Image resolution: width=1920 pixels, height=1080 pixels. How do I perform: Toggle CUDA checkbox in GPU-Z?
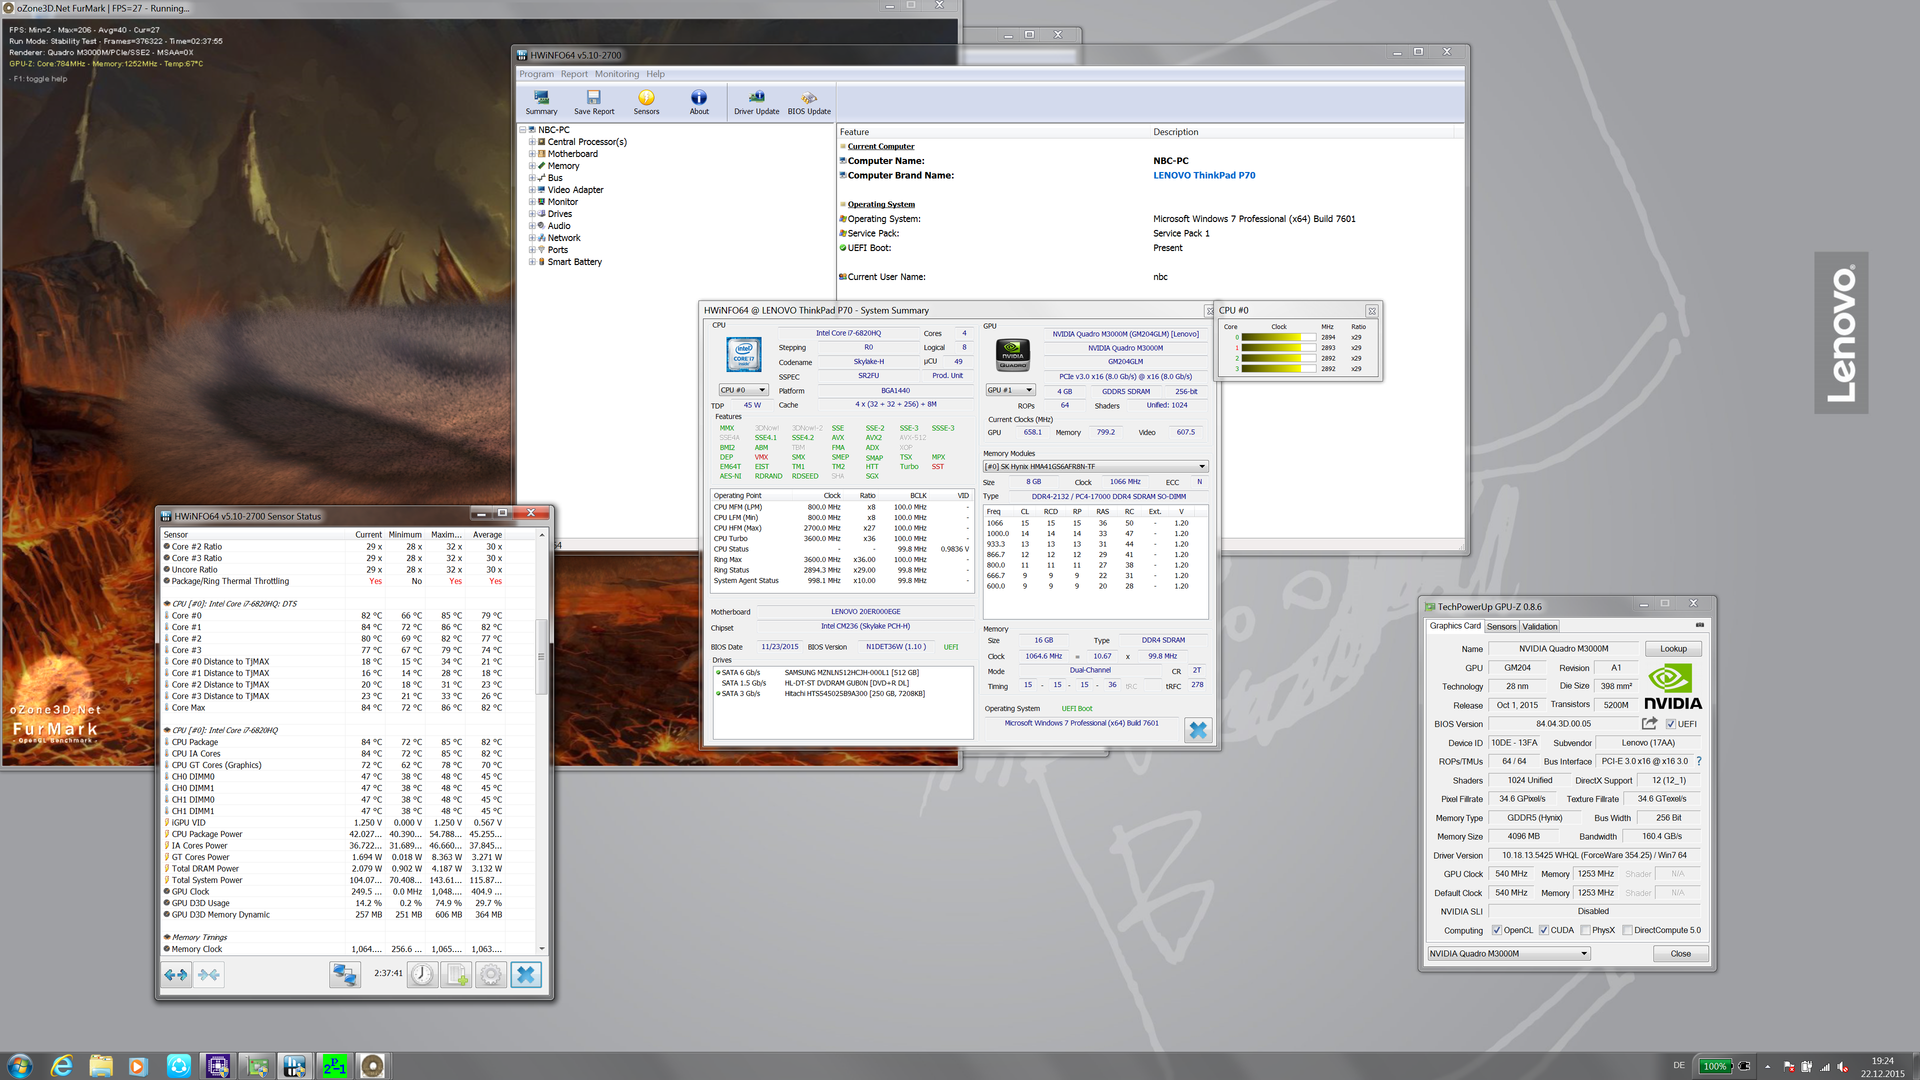pyautogui.click(x=1544, y=930)
